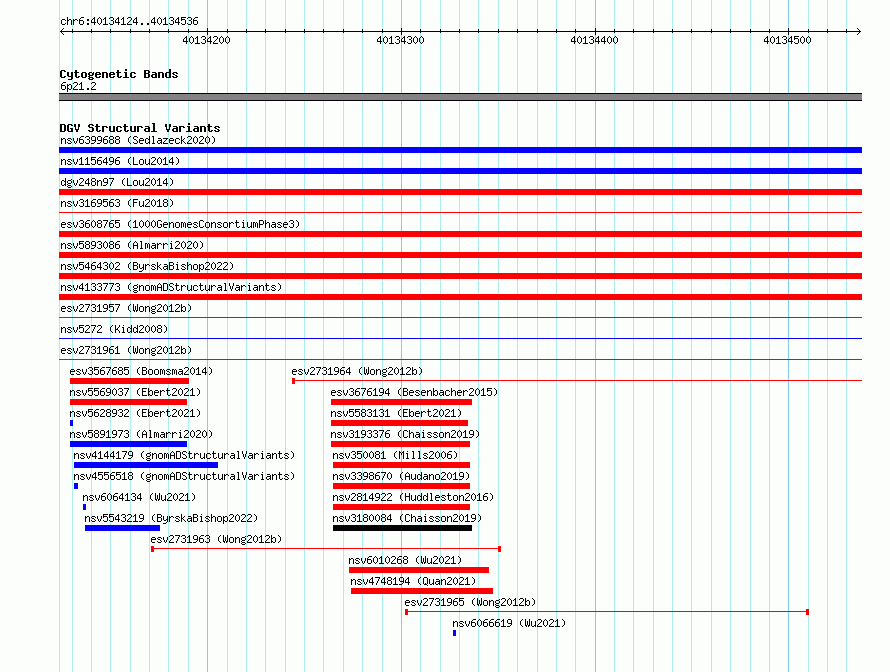This screenshot has width=890, height=672.
Task: Select the nsv5272 (Kidd2008) label
Action: [x=114, y=329]
